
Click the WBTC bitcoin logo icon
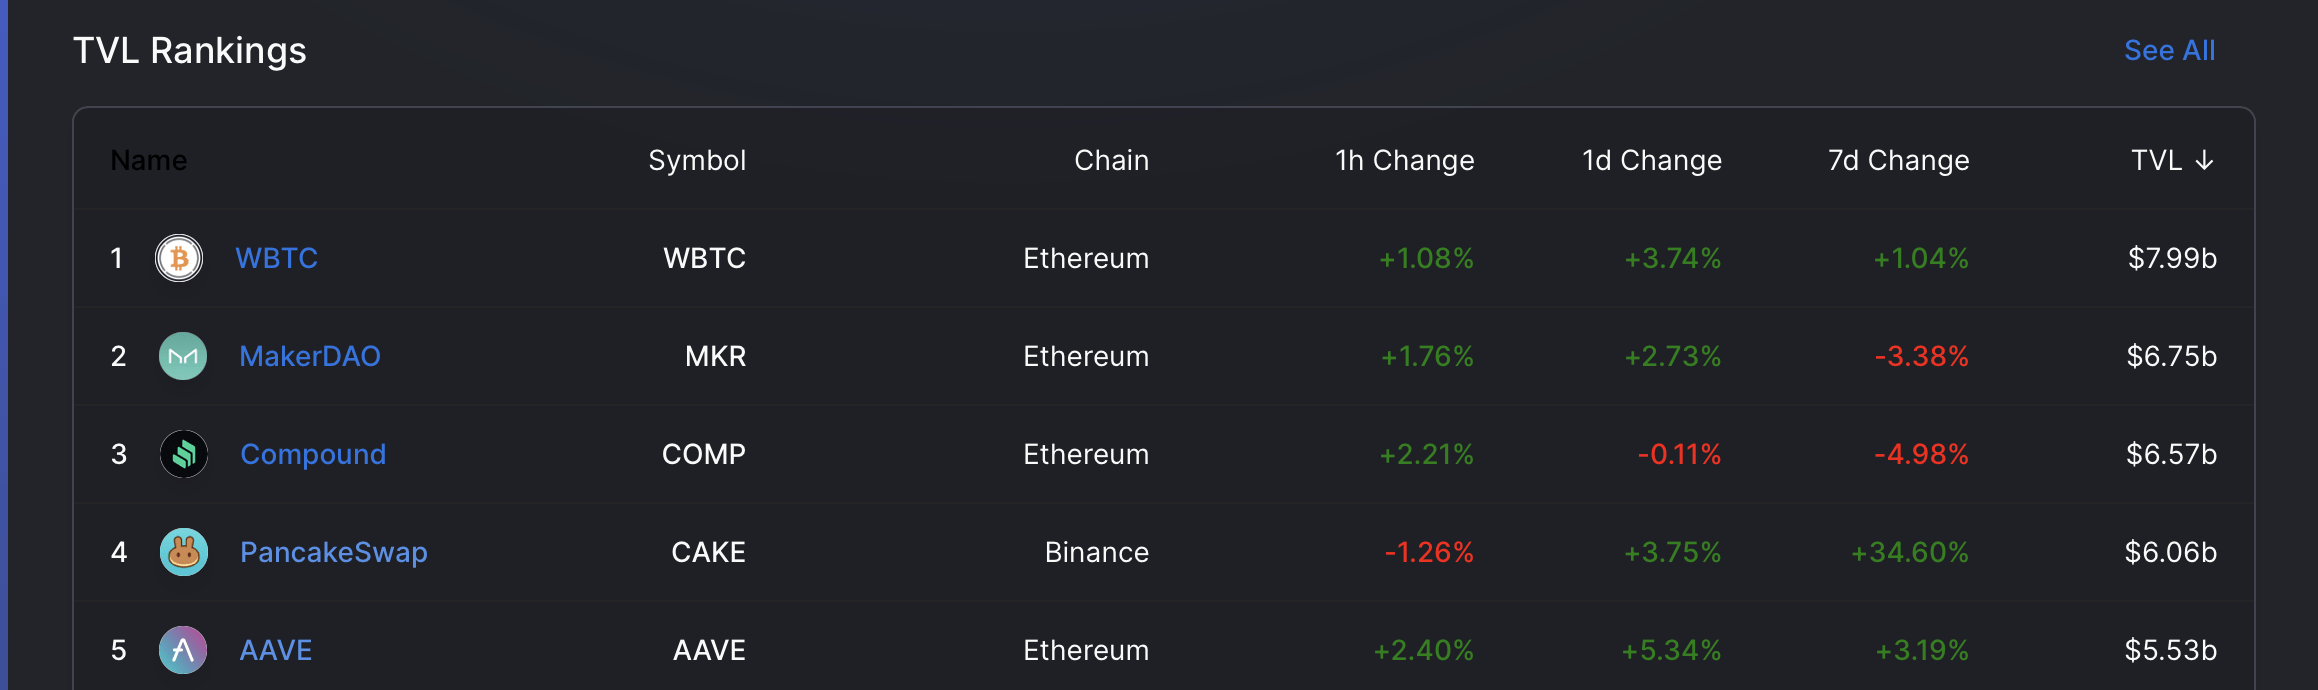click(179, 258)
